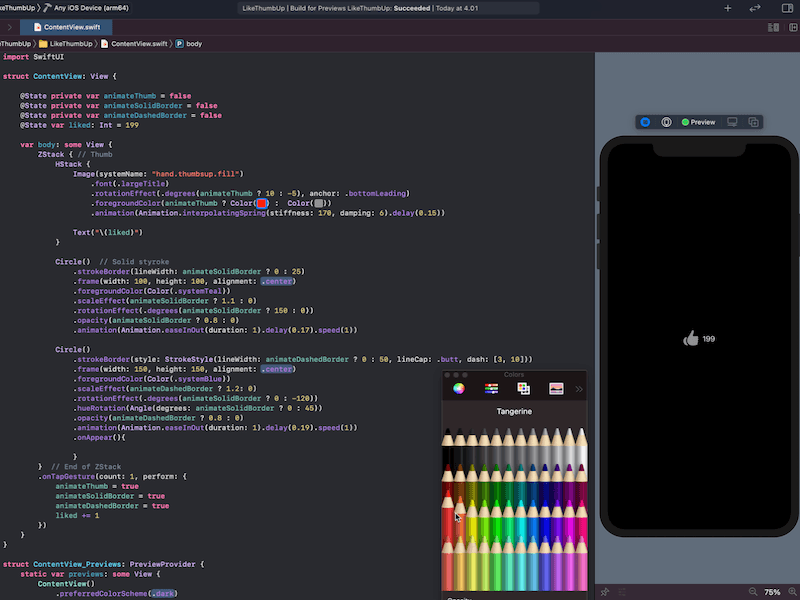The image size is (800, 600).
Task: Open the color wheel picker tab
Action: coord(459,388)
